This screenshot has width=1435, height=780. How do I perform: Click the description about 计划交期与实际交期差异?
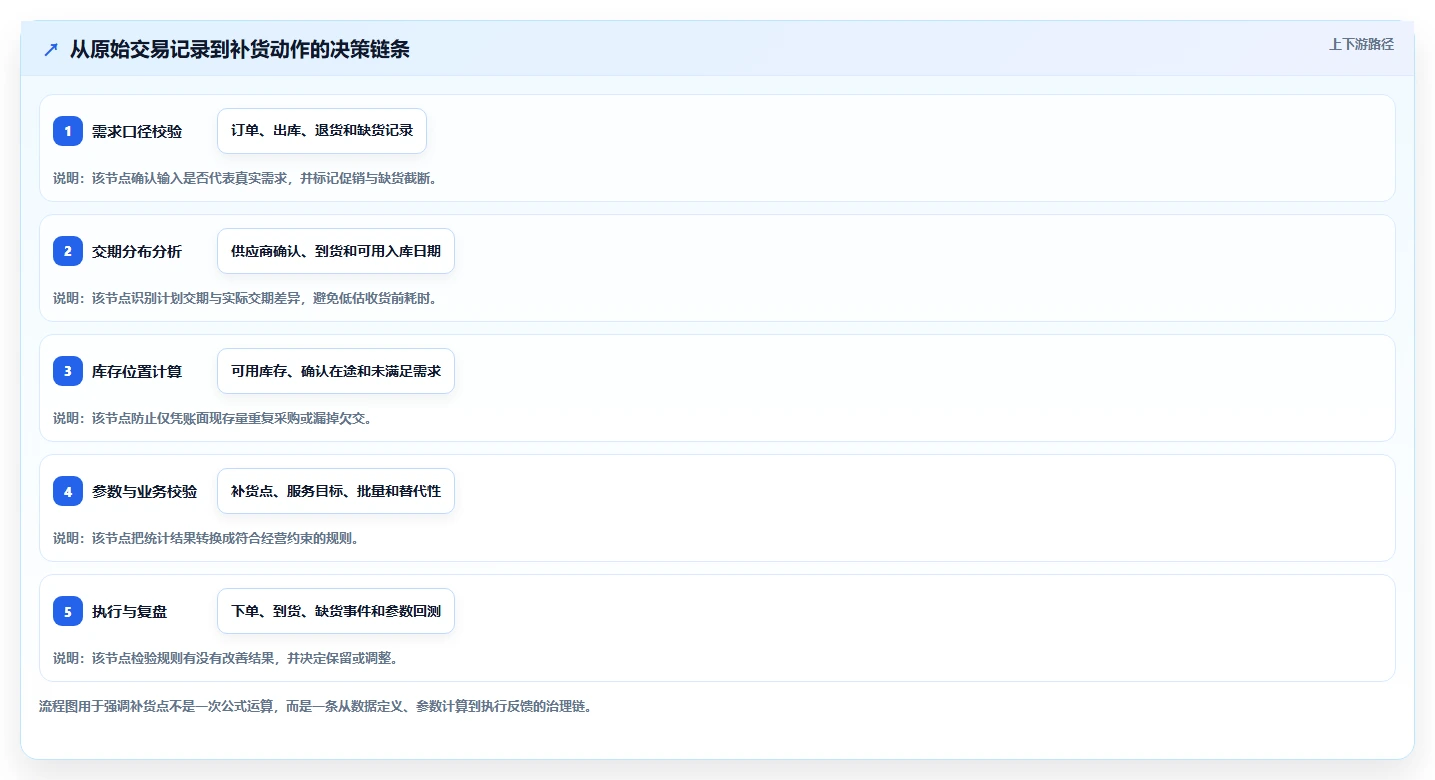[x=245, y=298]
